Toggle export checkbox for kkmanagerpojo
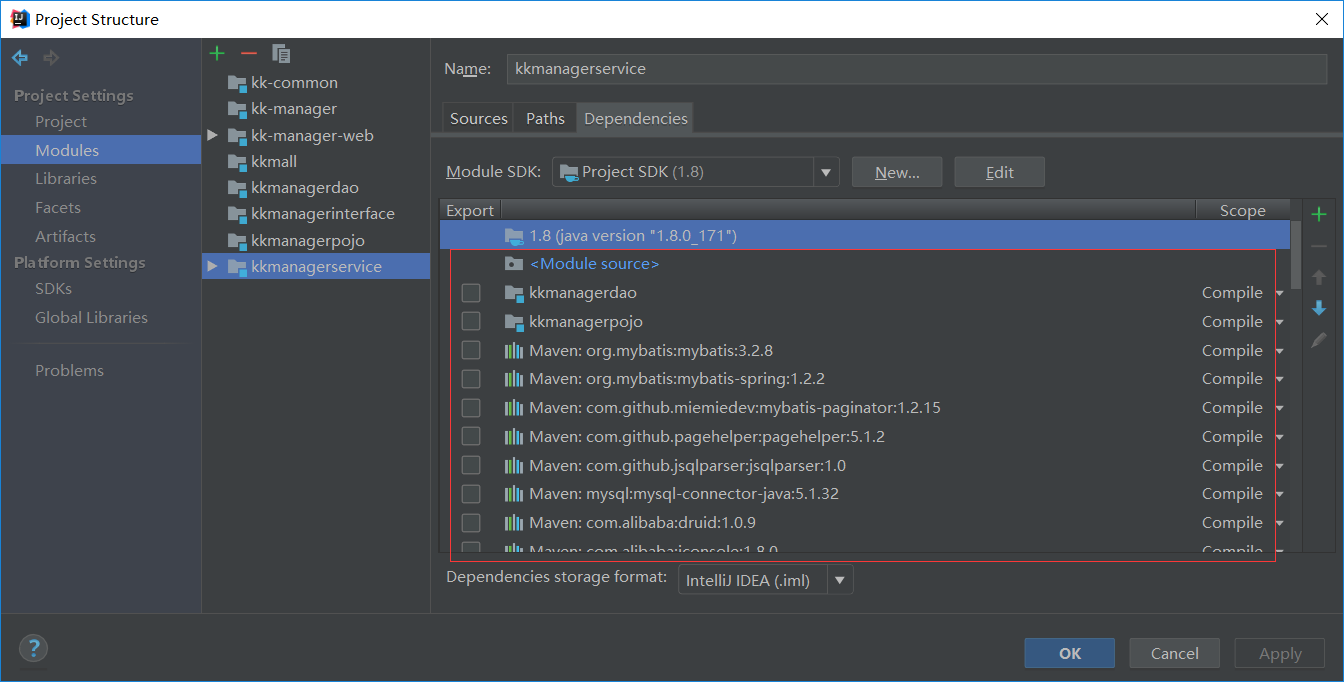This screenshot has width=1344, height=682. pyautogui.click(x=471, y=322)
